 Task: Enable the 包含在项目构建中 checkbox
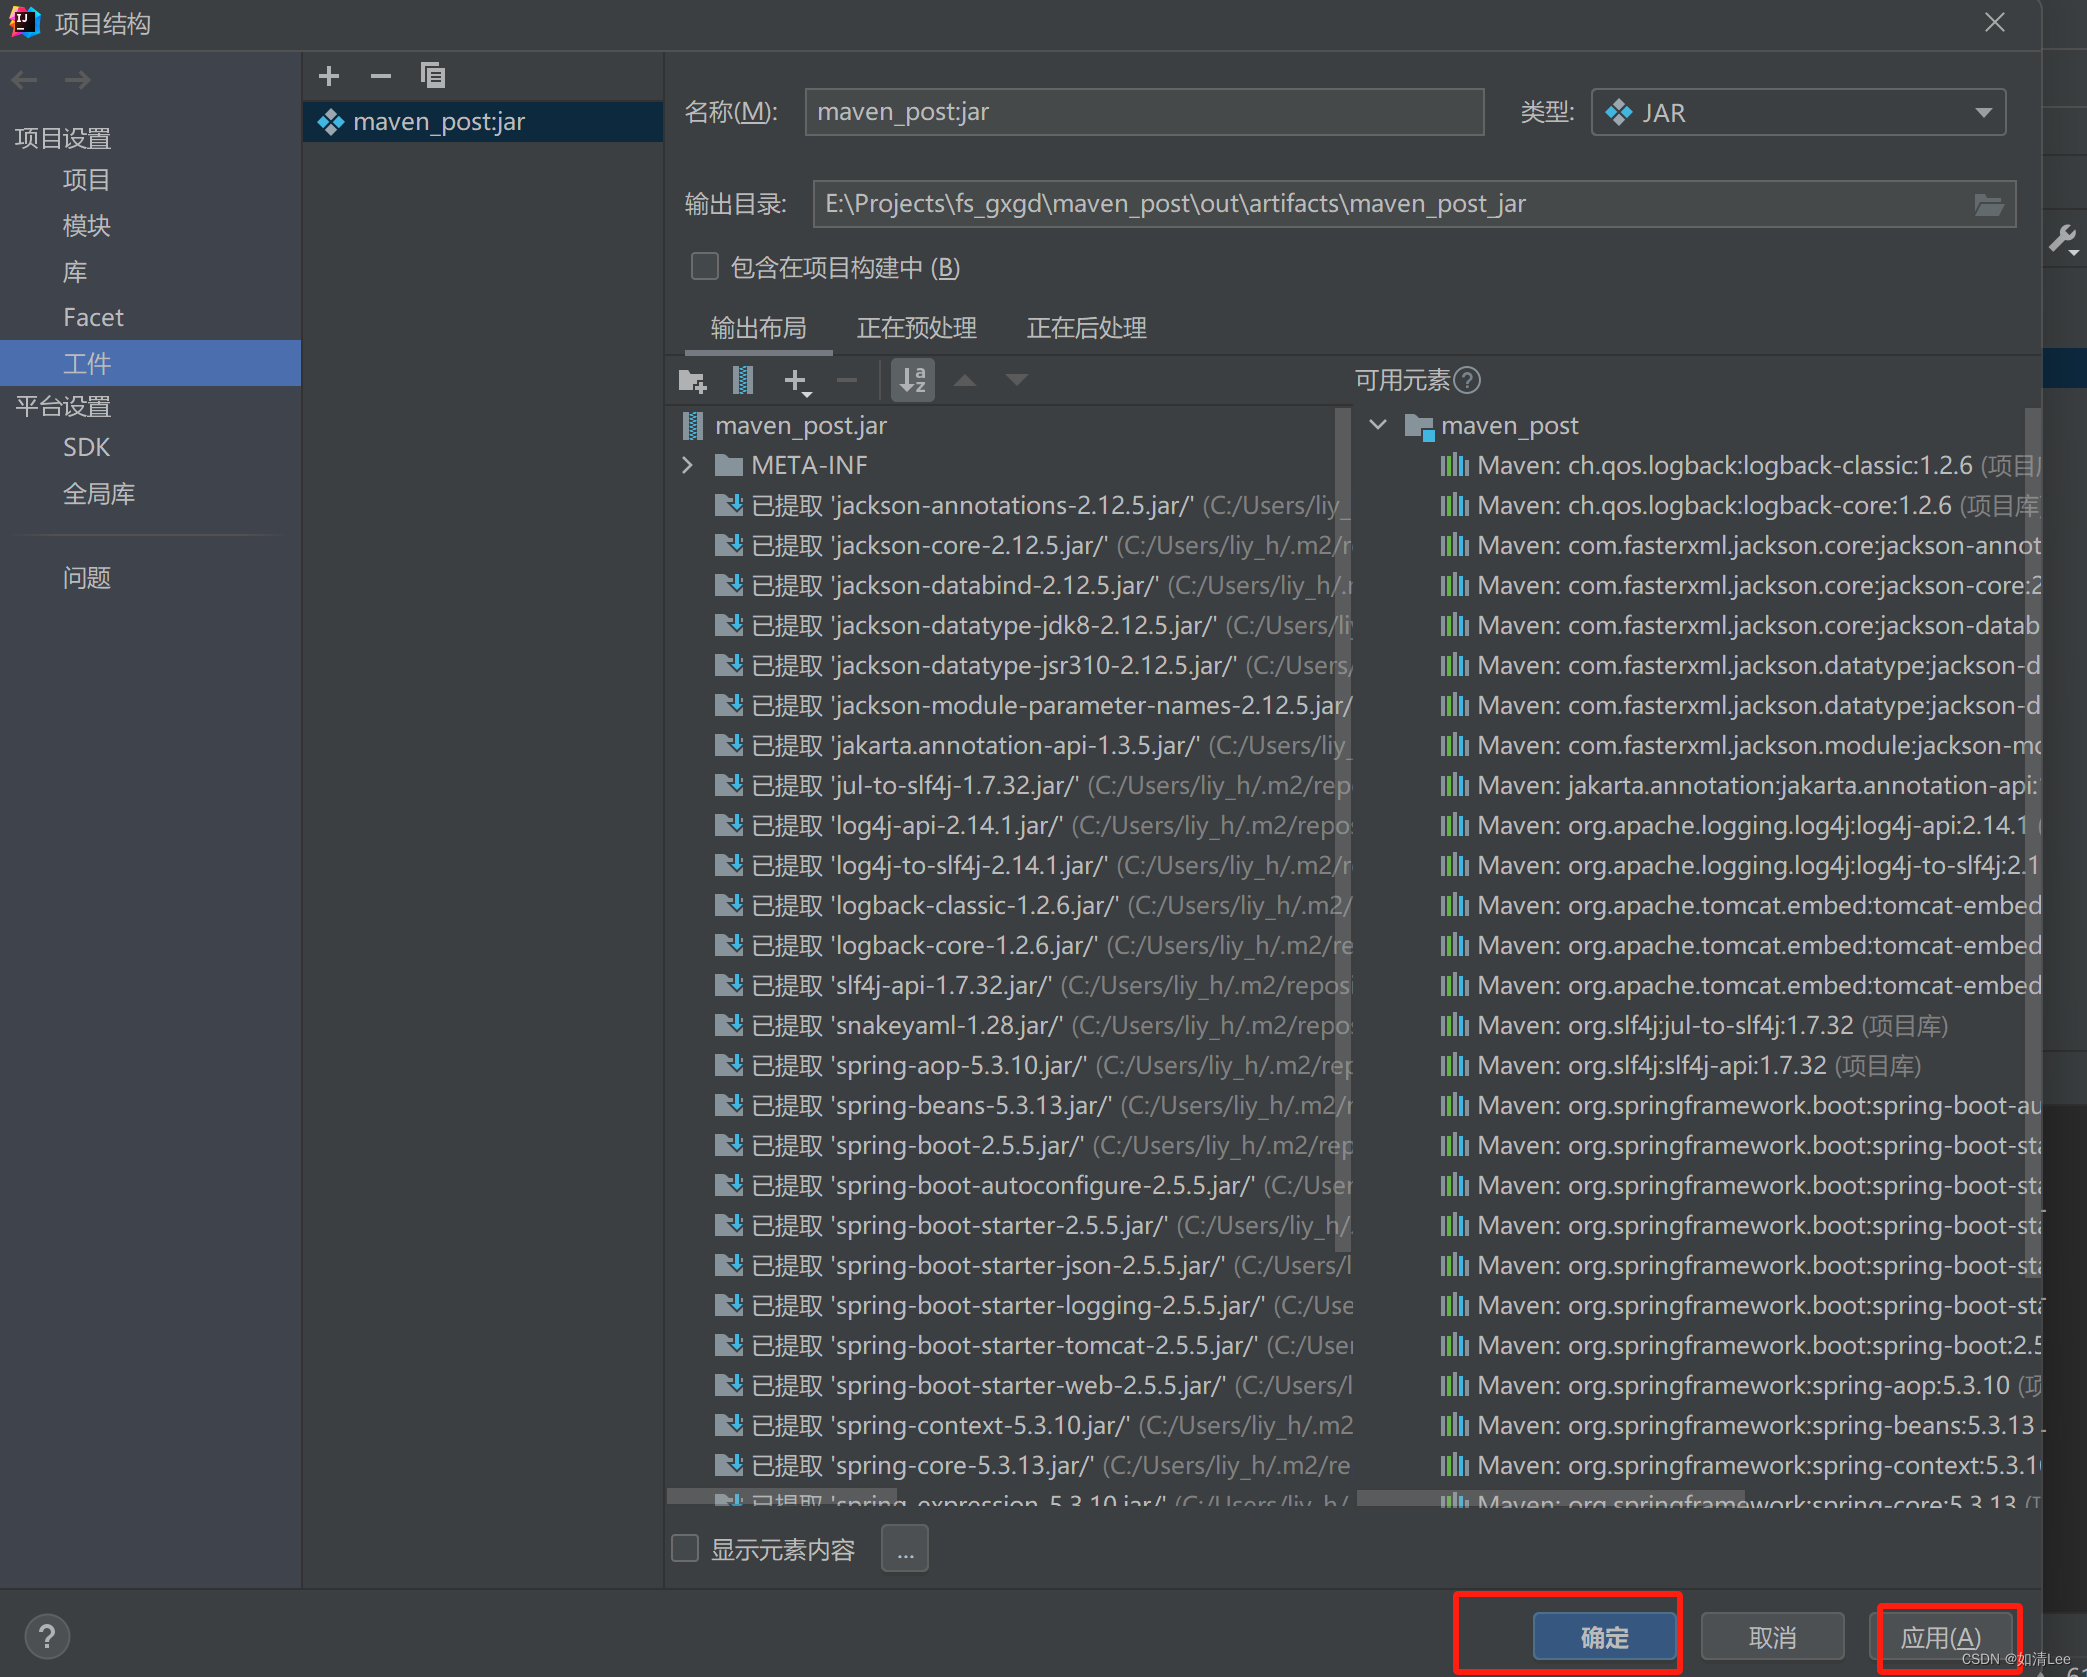705,267
